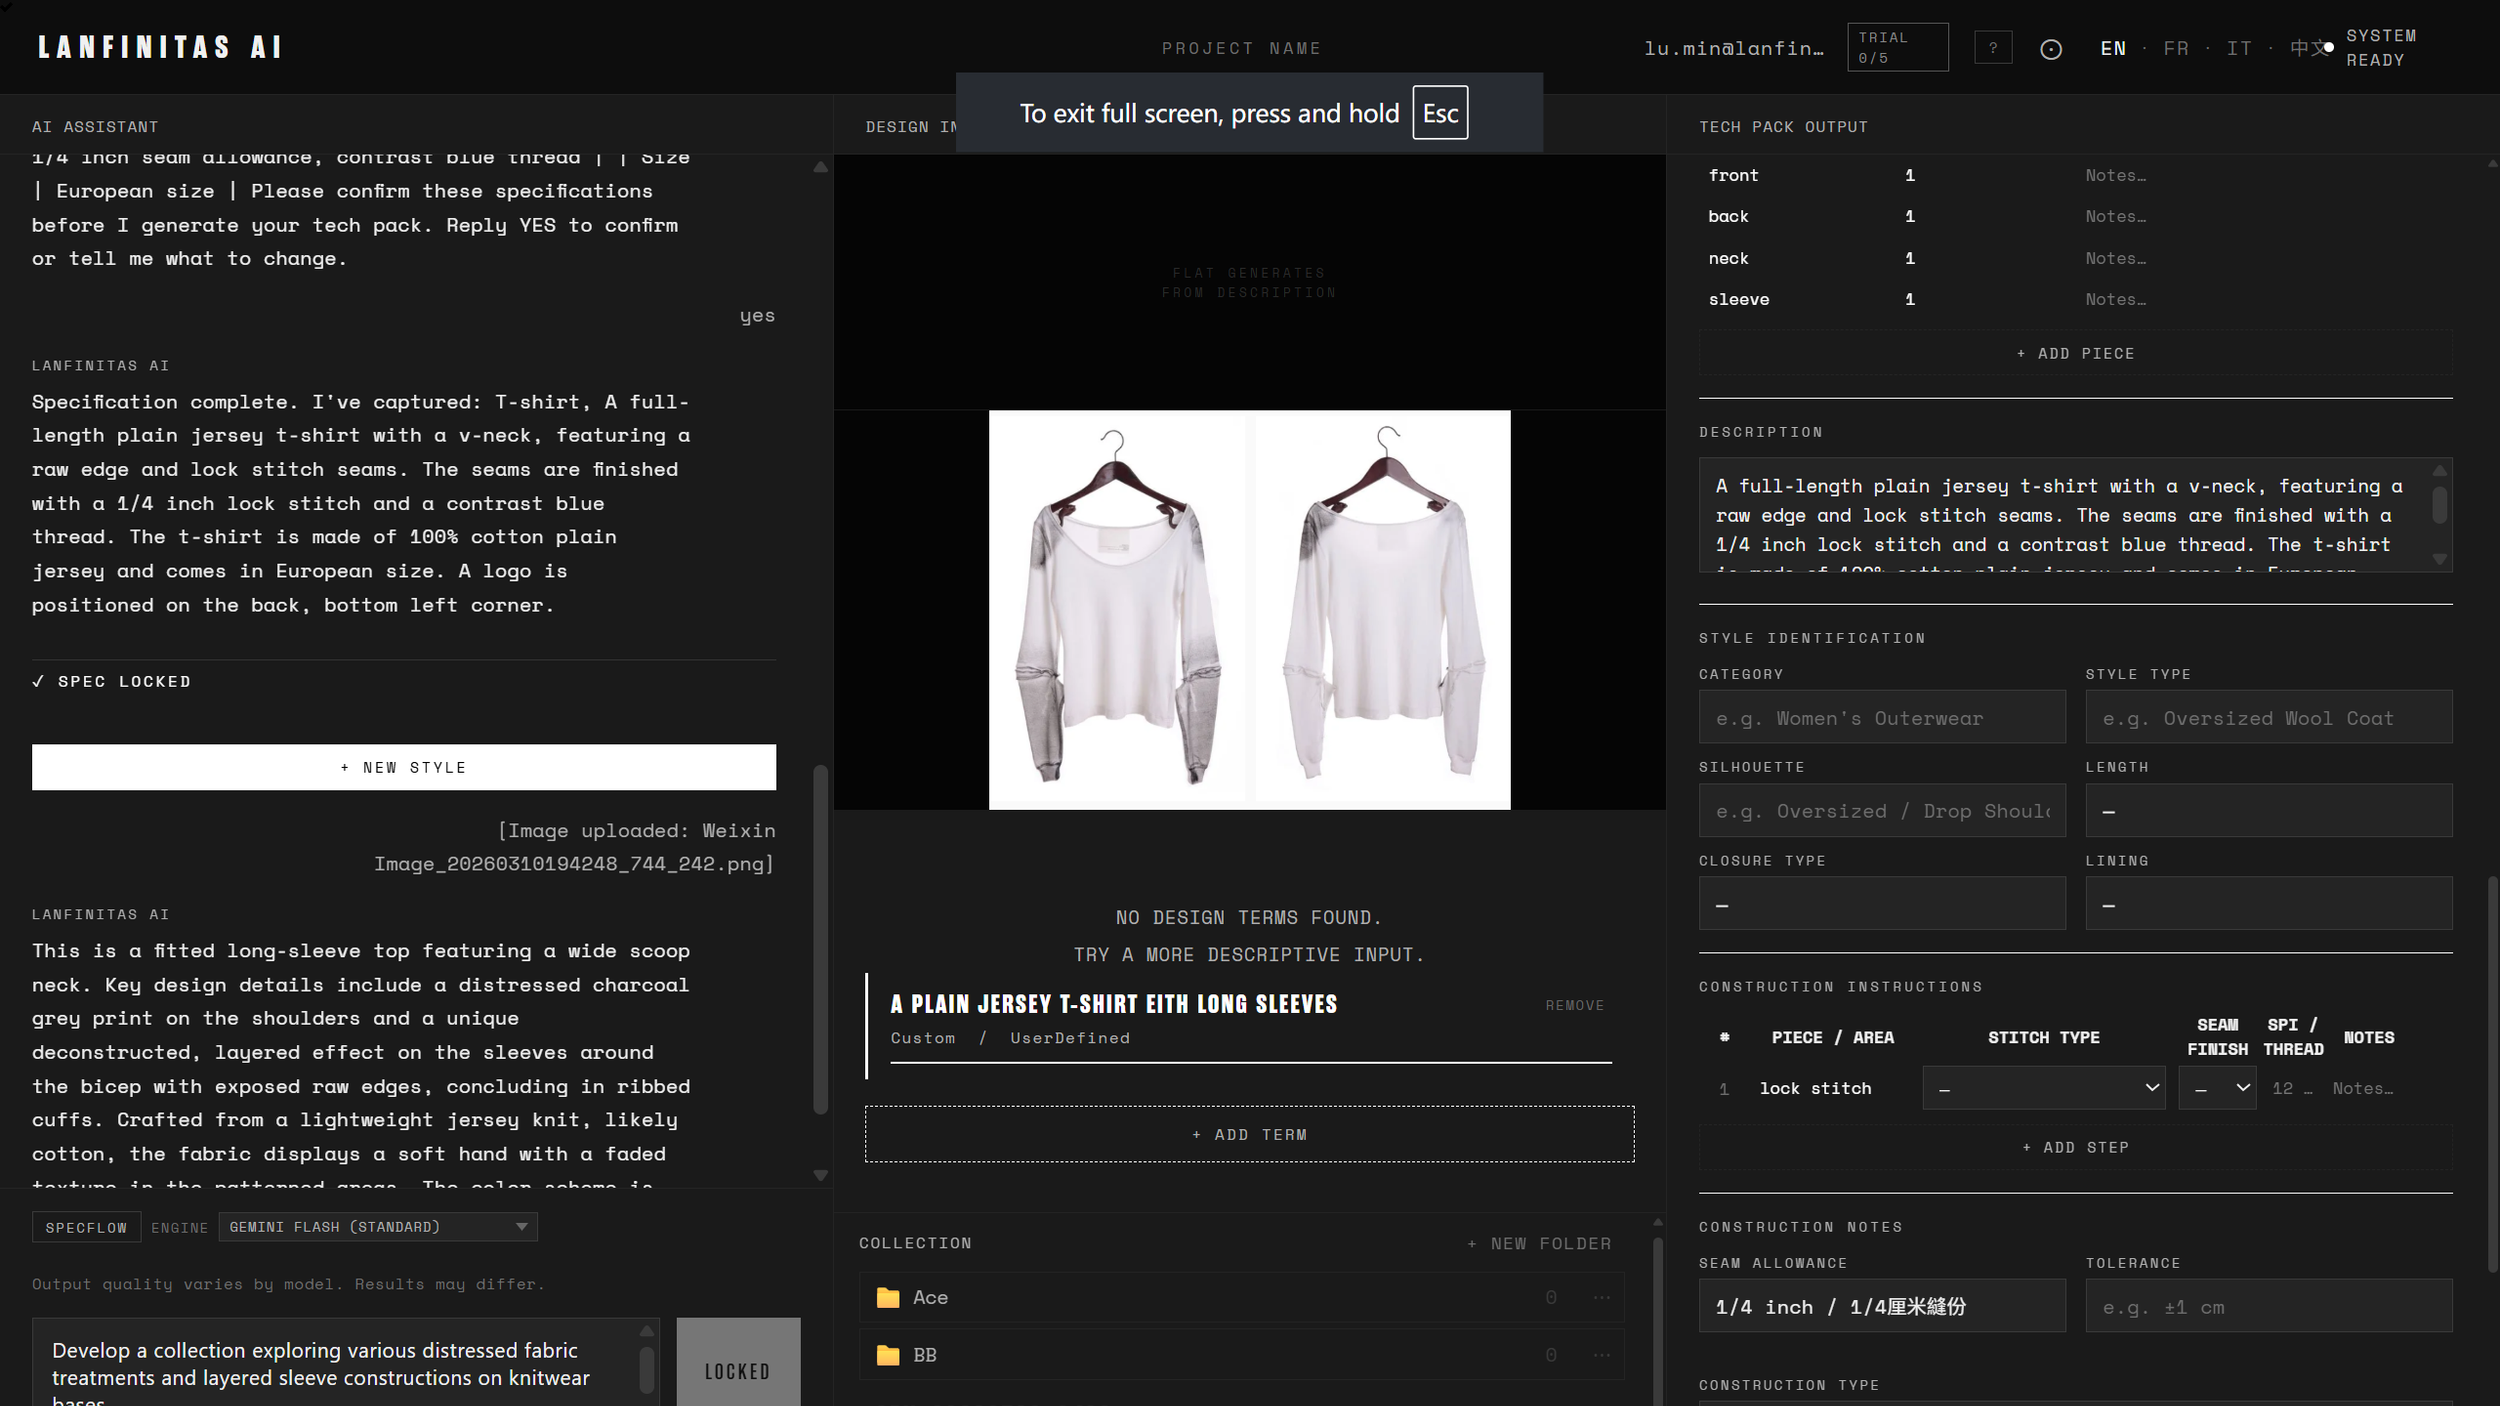Open the Seam Finish dropdown

(x=2217, y=1088)
